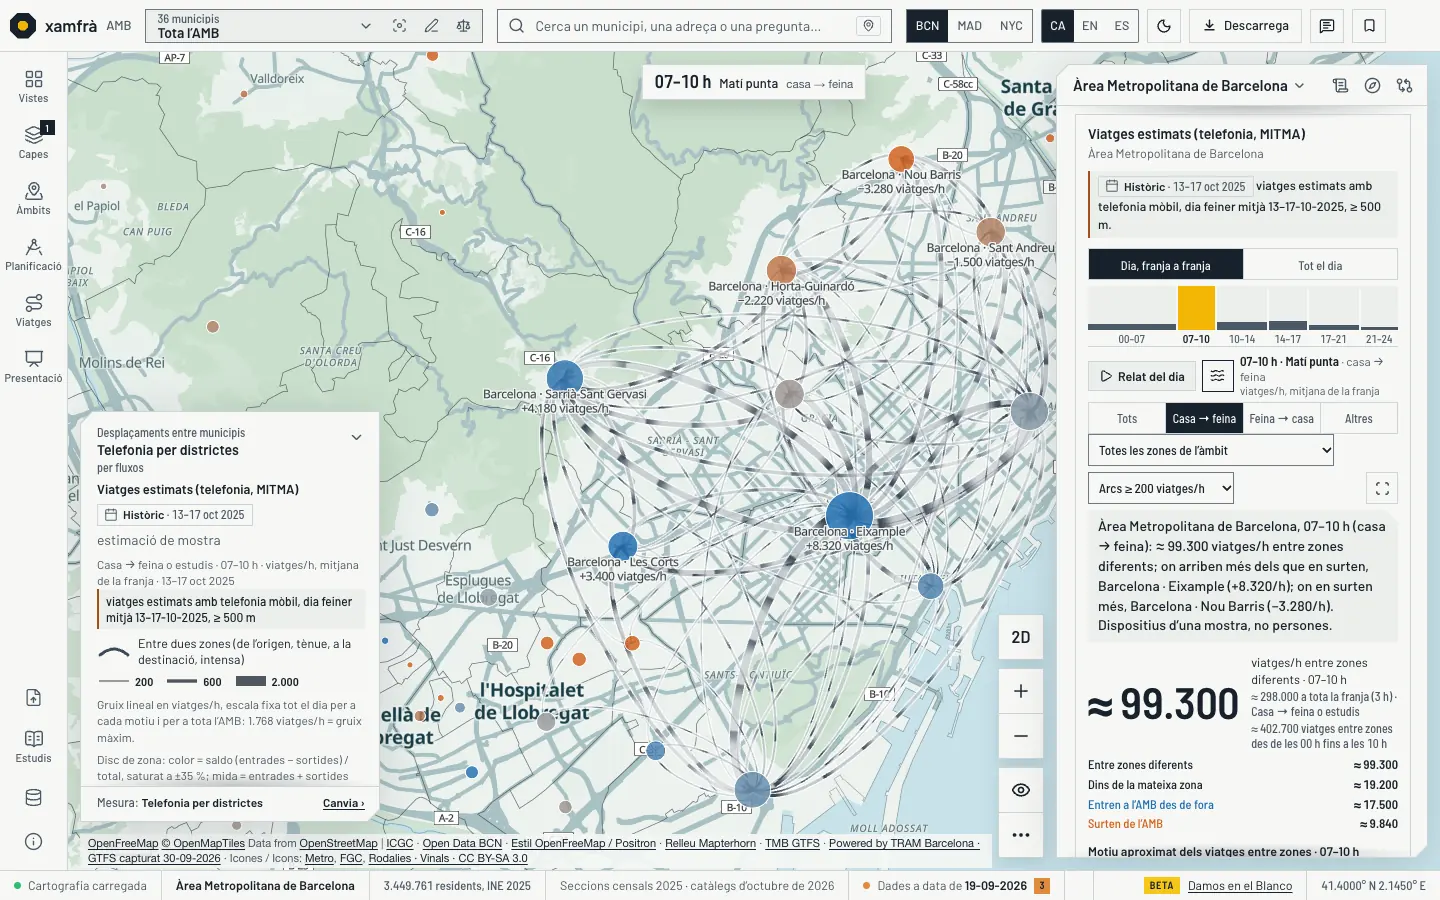Open the Estudis book icon in sidebar

click(33, 746)
